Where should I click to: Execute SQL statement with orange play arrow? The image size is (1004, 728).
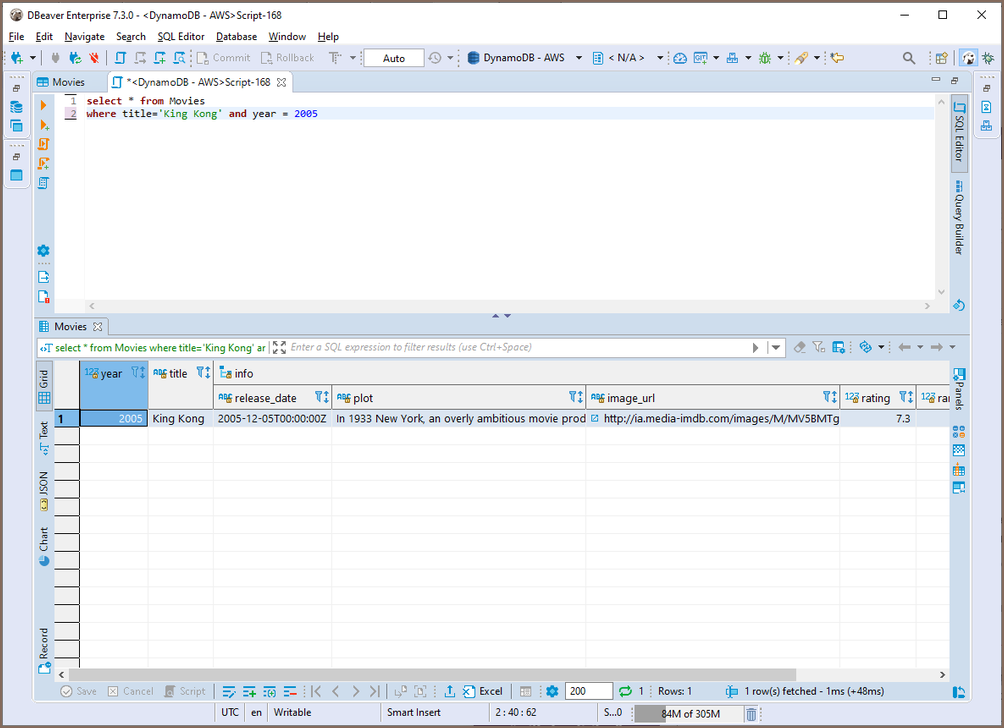44,105
